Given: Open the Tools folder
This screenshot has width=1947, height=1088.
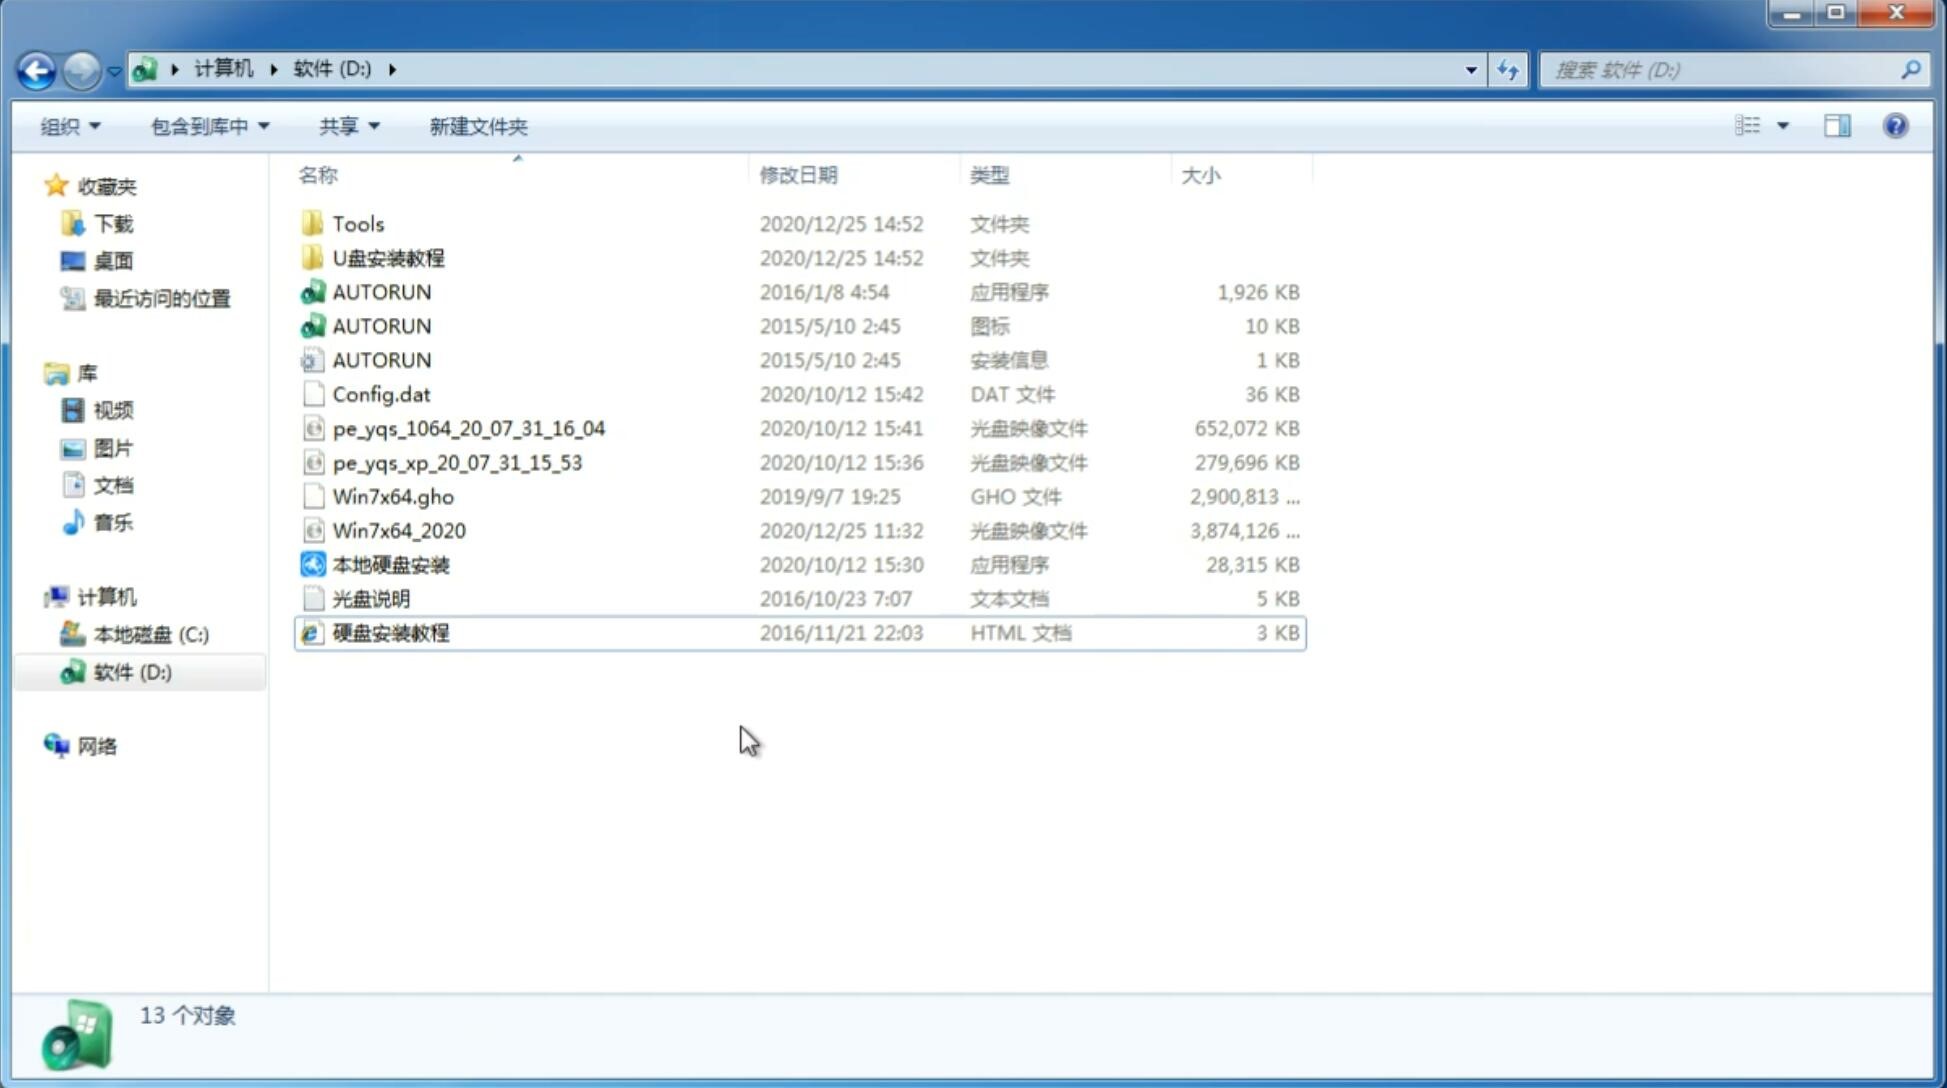Looking at the screenshot, I should coord(357,223).
